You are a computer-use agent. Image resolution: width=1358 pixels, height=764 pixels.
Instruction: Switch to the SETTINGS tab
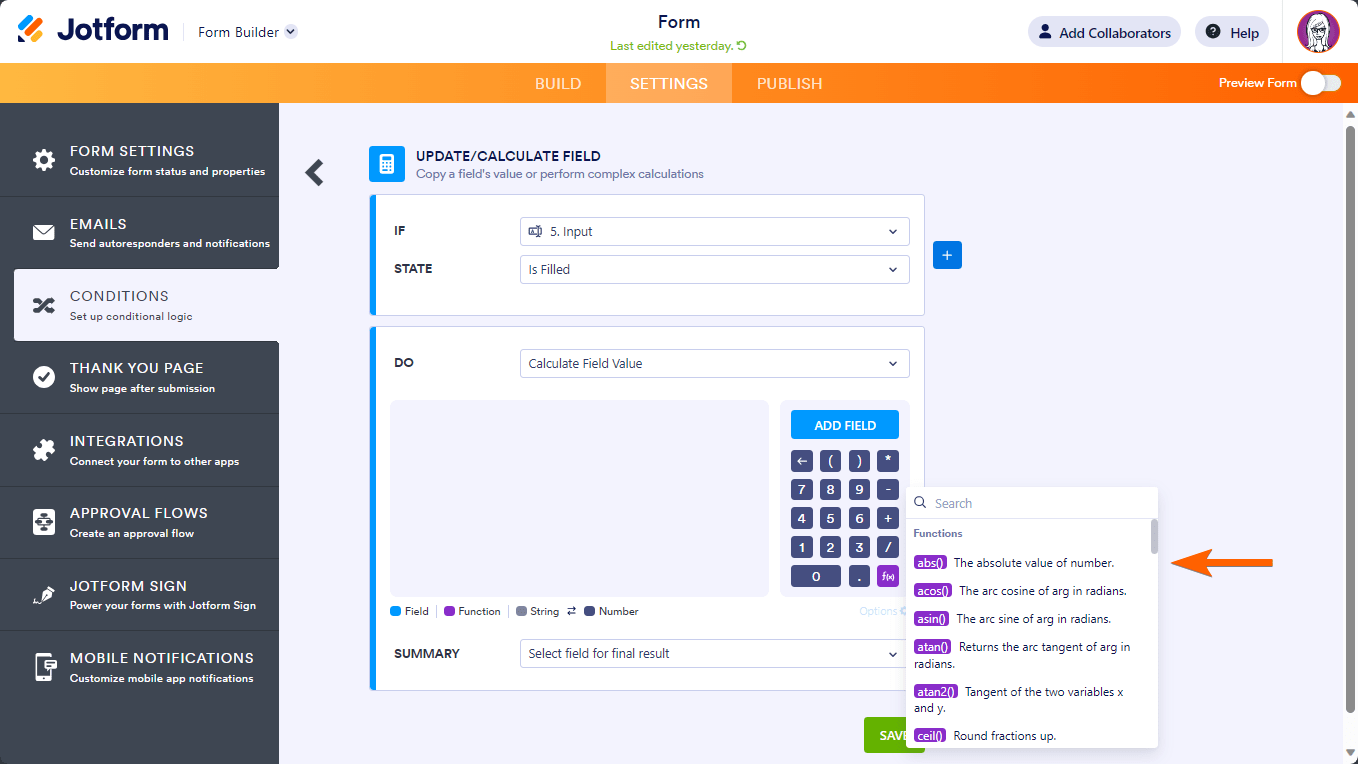click(669, 83)
